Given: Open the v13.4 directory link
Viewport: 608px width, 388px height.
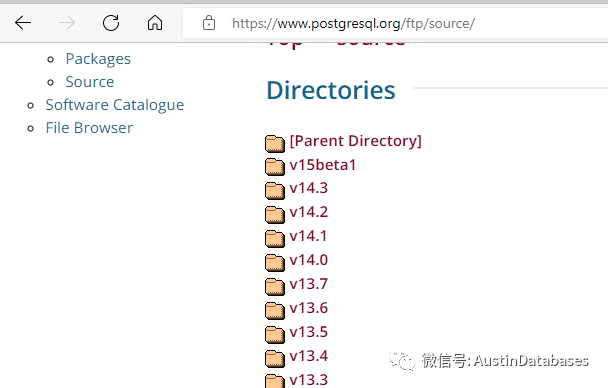Looking at the screenshot, I should click(309, 356).
